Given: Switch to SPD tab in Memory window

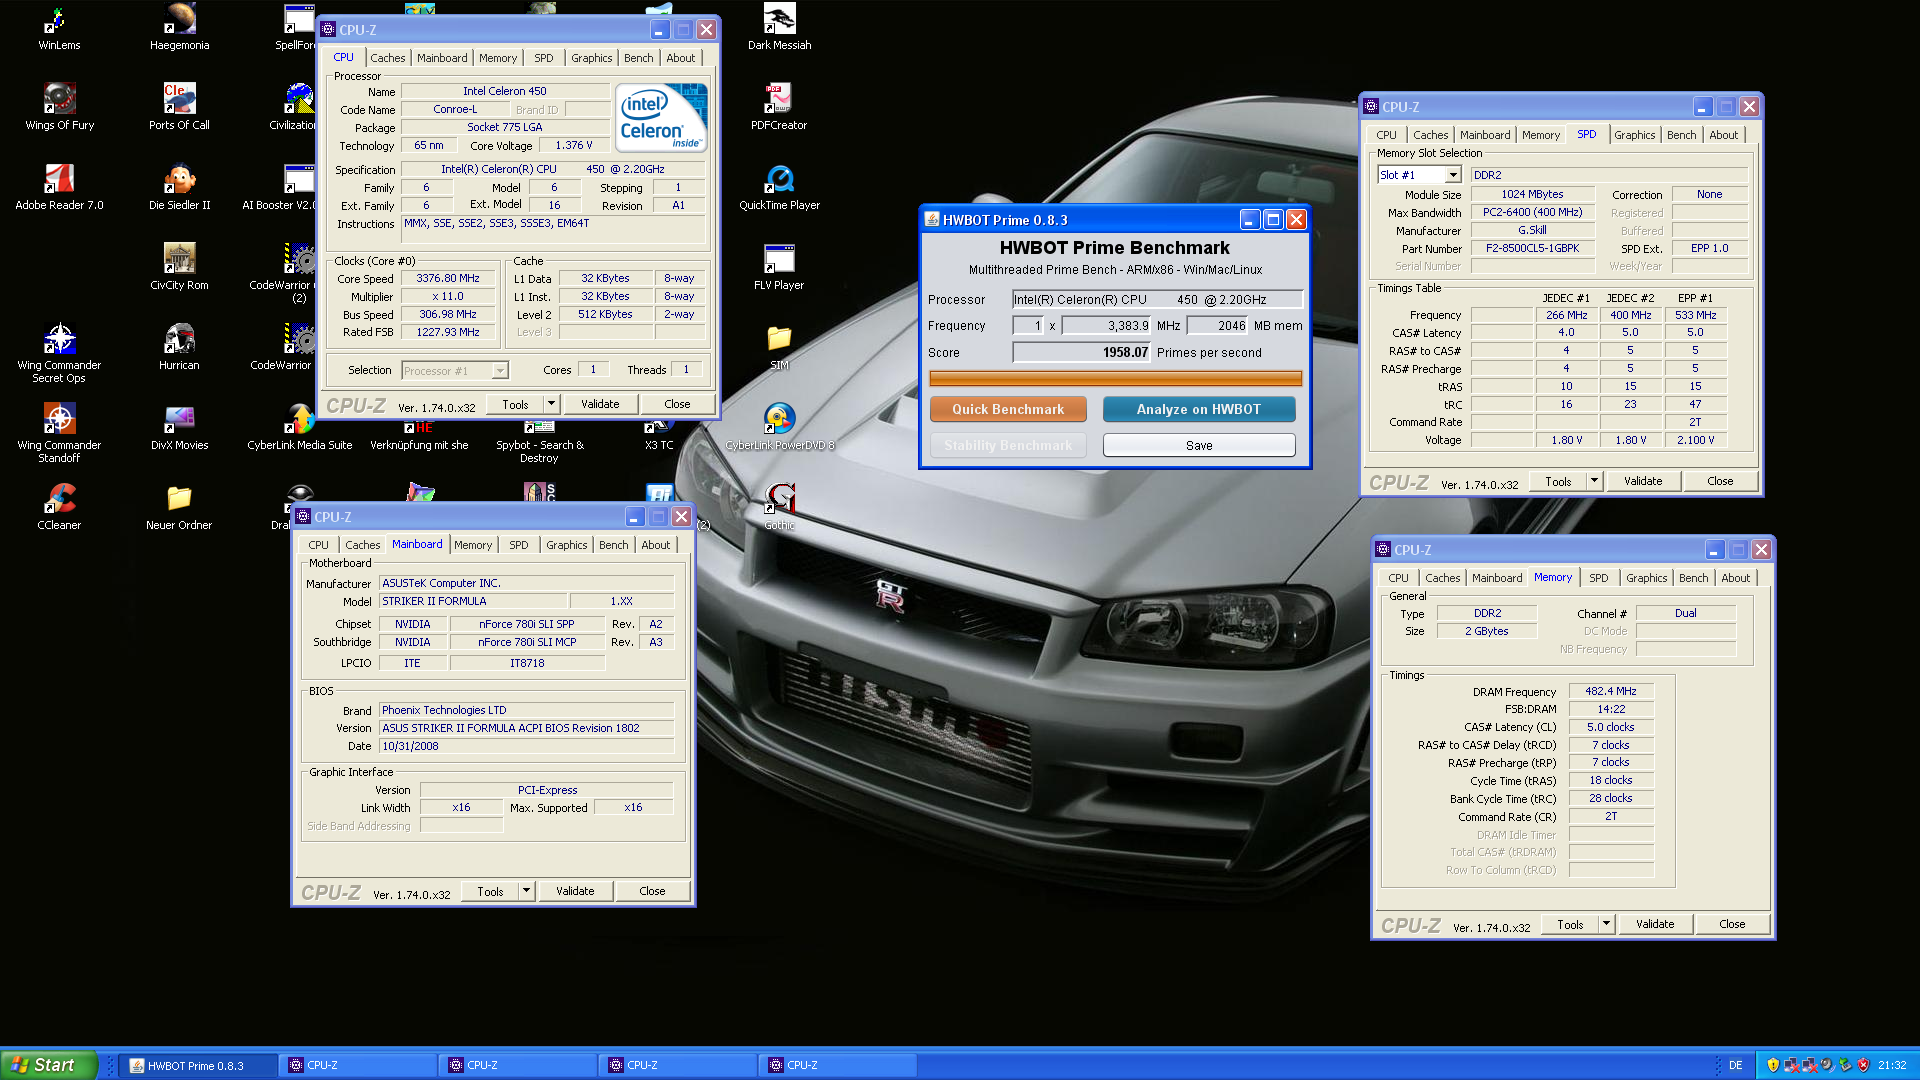Looking at the screenshot, I should (x=1598, y=578).
